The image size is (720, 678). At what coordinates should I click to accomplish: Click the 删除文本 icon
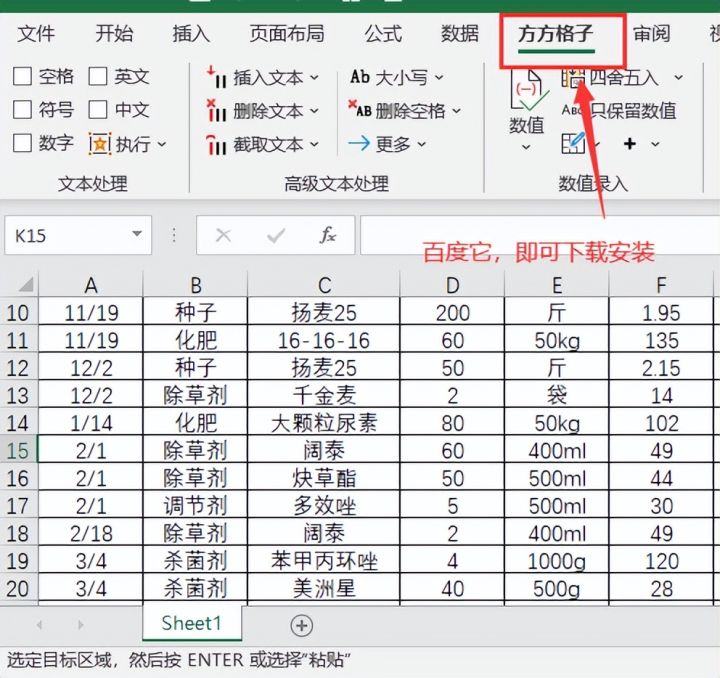pos(217,111)
